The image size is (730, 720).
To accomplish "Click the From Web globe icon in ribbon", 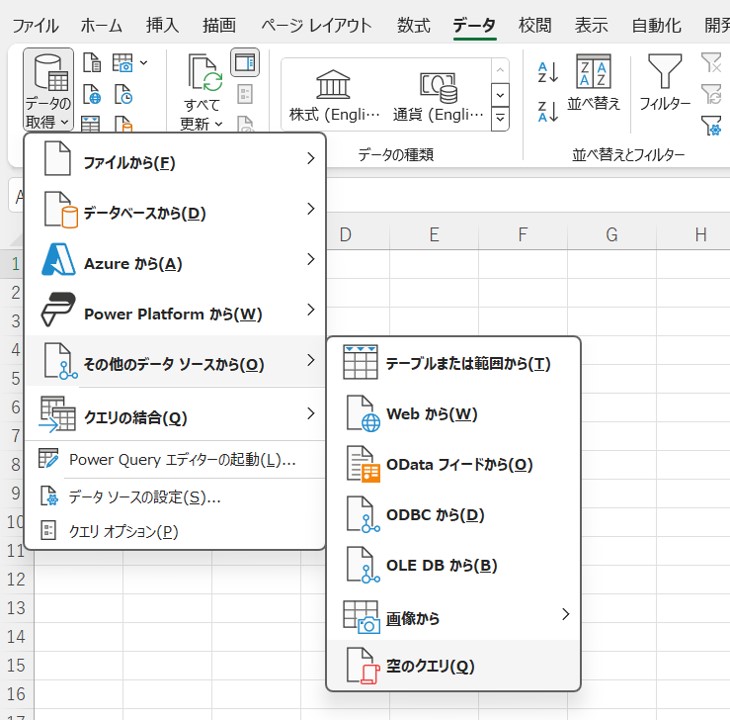I will [92, 94].
